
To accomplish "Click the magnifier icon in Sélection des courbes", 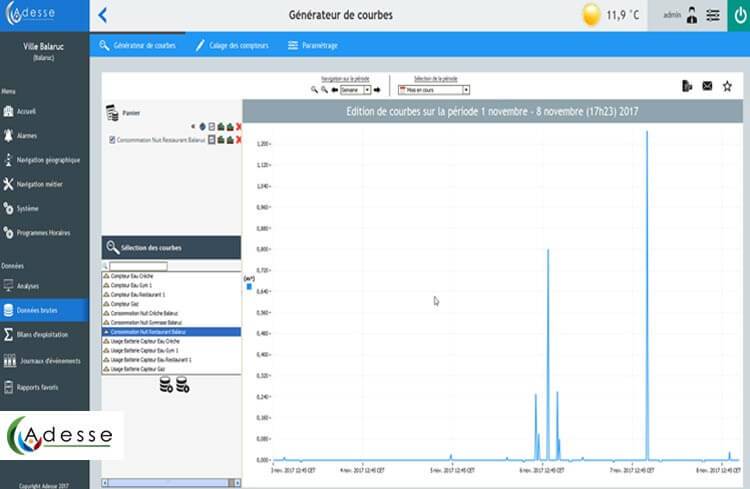I will pos(112,247).
